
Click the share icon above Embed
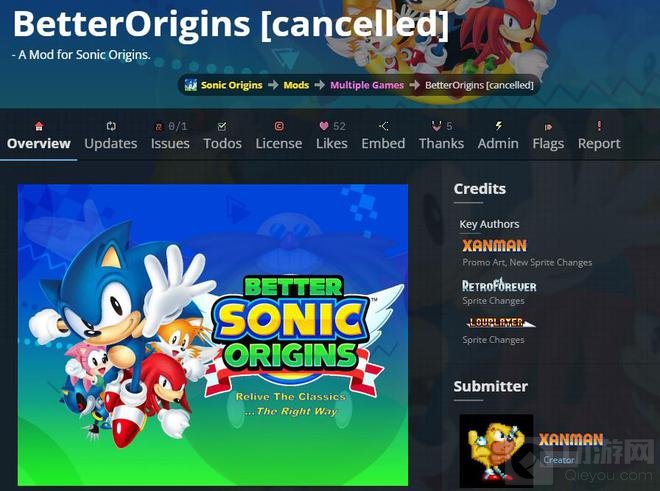(383, 126)
